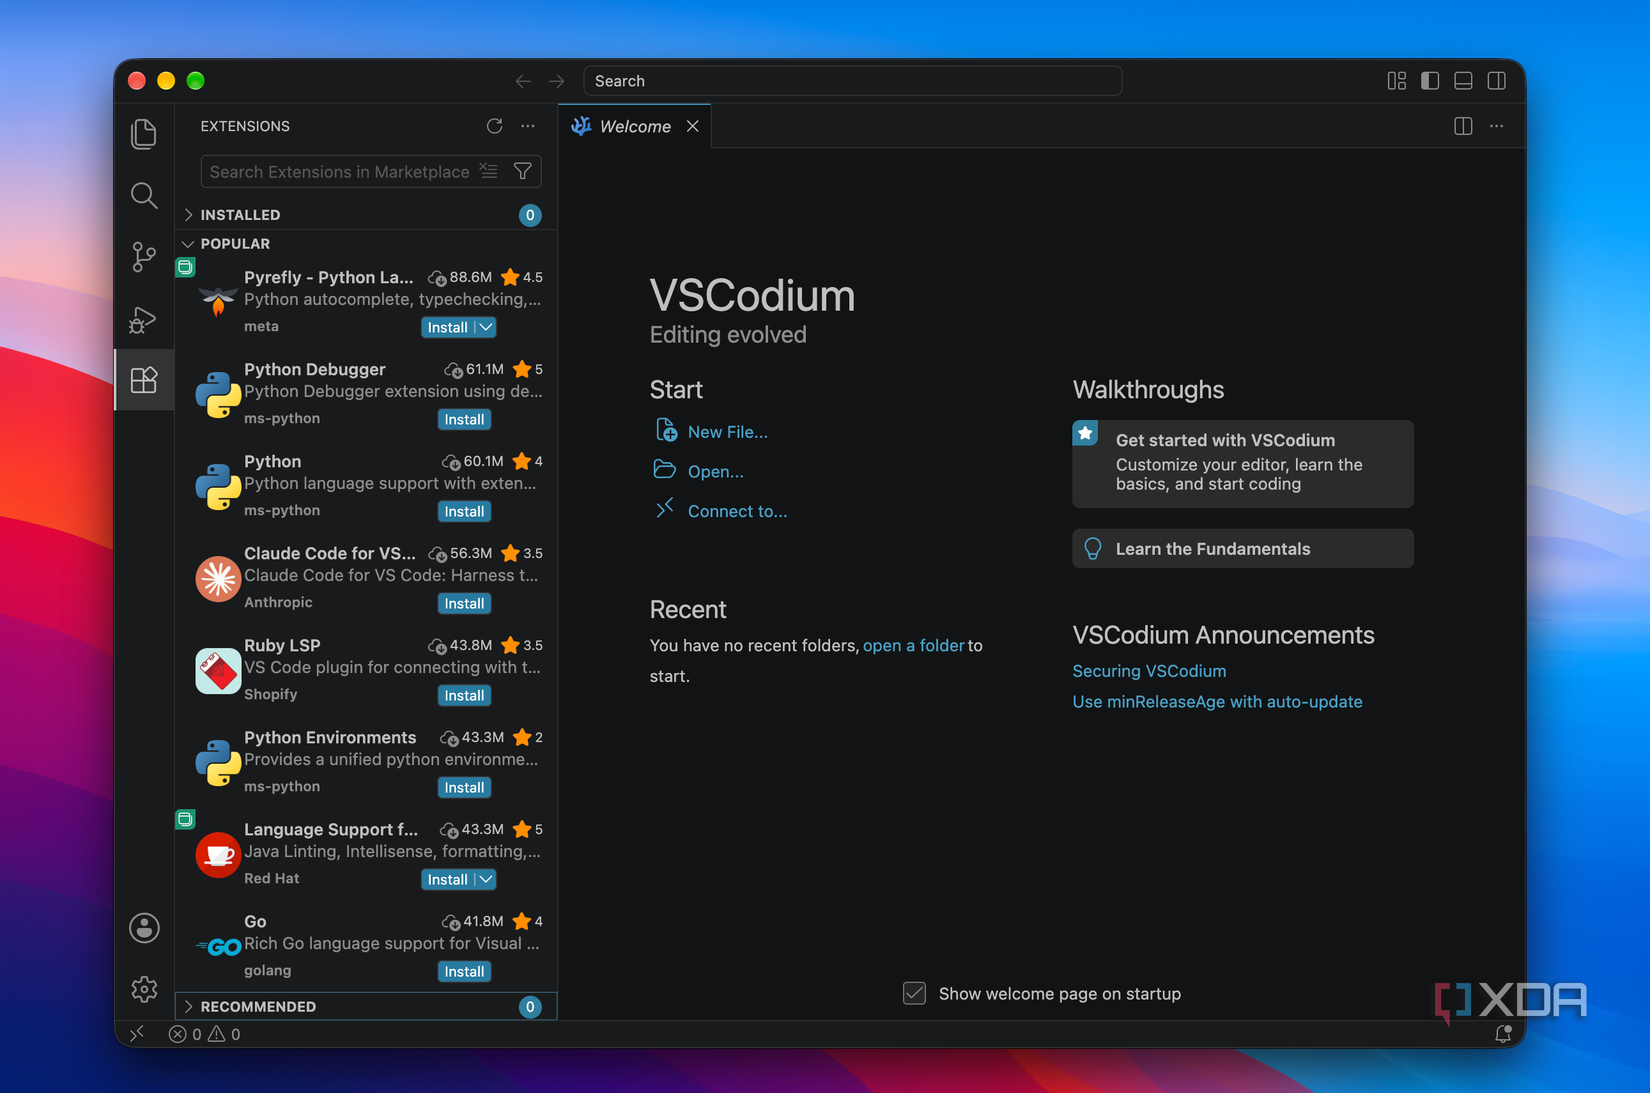Open Run and Debug view icon
Image resolution: width=1650 pixels, height=1093 pixels.
pos(144,319)
